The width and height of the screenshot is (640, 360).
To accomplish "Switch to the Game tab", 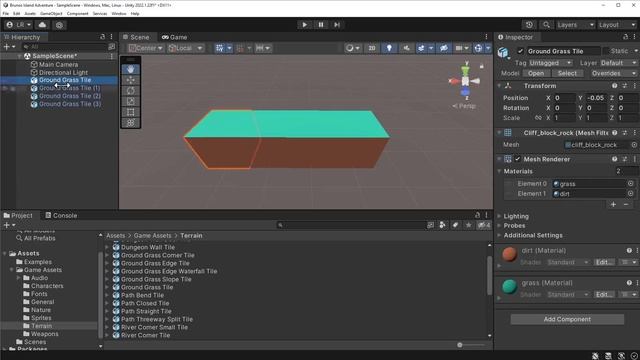I will click(175, 37).
